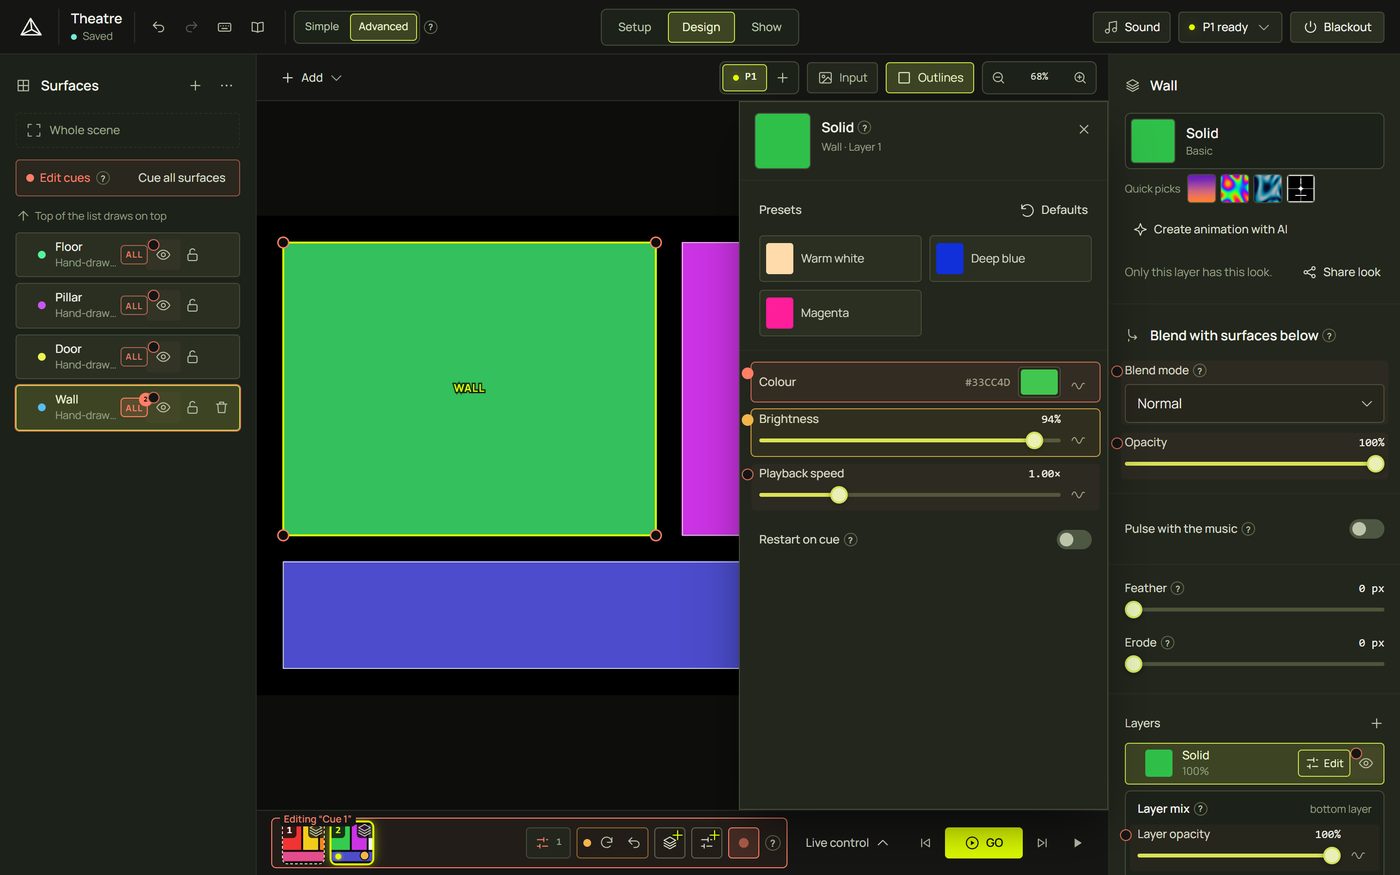Hide the Pillar surface with eye icon
Screen dimensions: 1400x875
(163, 305)
